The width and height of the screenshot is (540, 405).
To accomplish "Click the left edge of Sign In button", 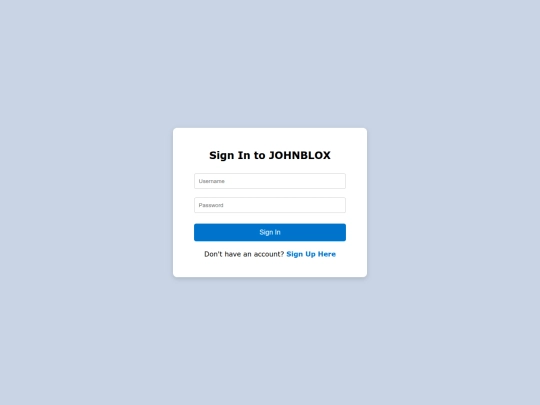I will tap(200, 232).
